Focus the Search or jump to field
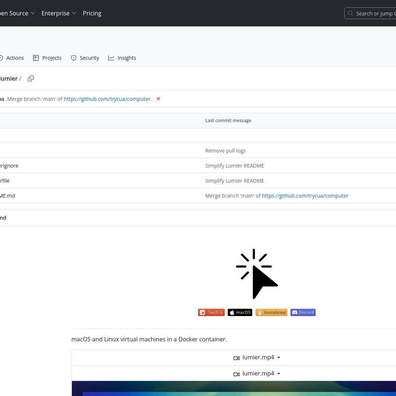 point(370,14)
